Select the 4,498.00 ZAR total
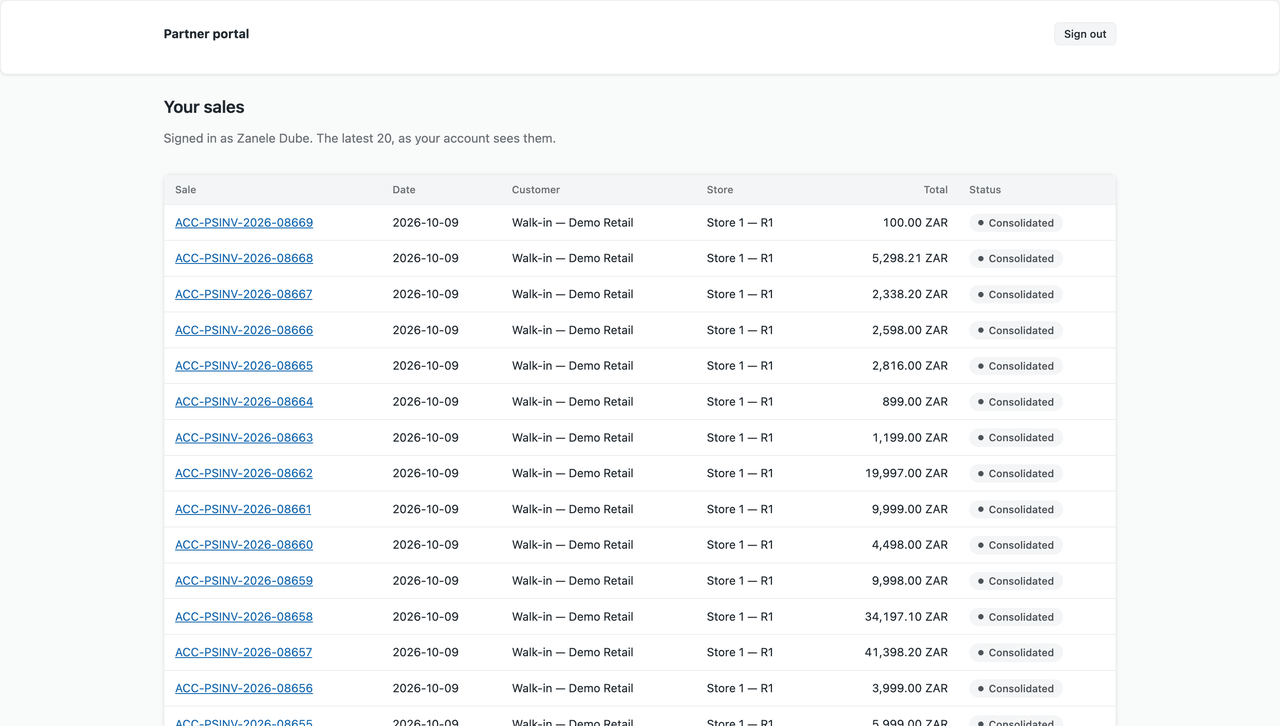 910,545
